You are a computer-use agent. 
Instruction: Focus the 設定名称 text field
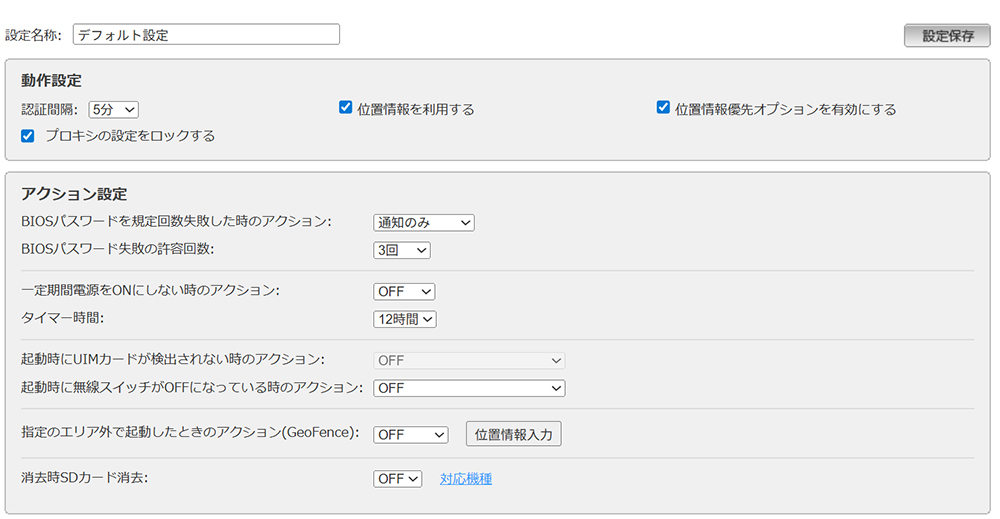206,35
